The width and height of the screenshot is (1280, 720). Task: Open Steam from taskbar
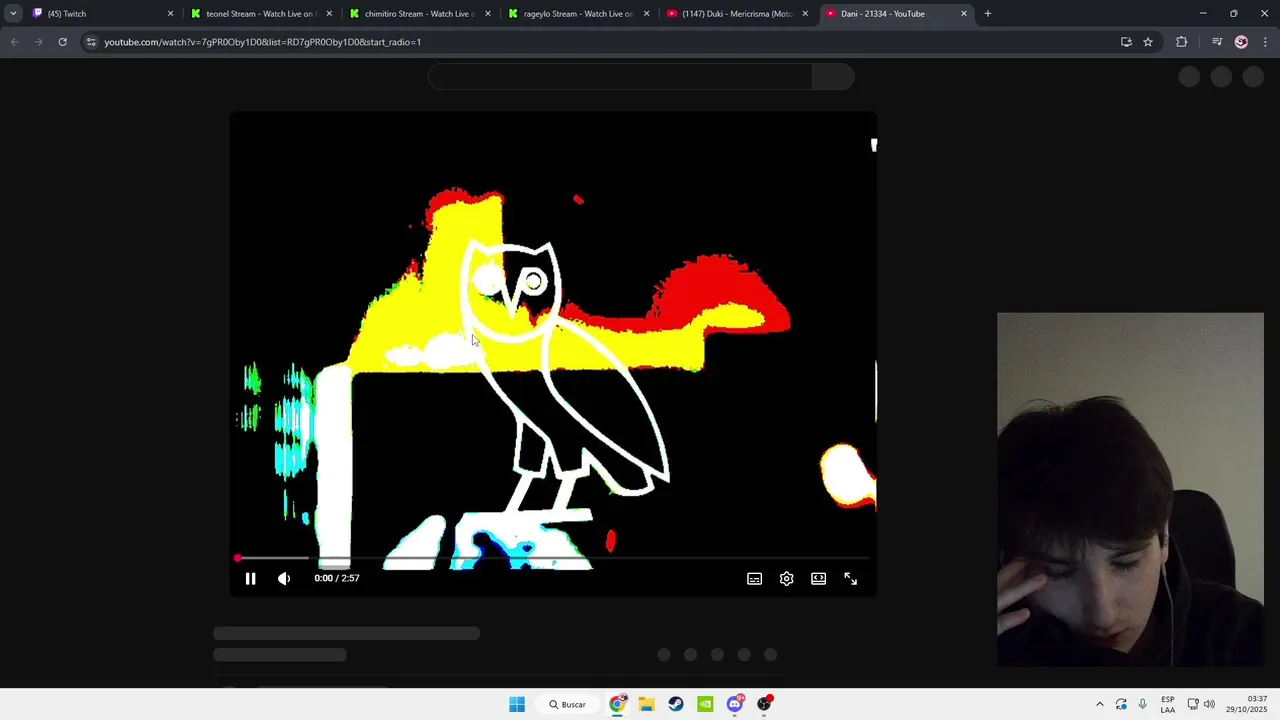(676, 704)
